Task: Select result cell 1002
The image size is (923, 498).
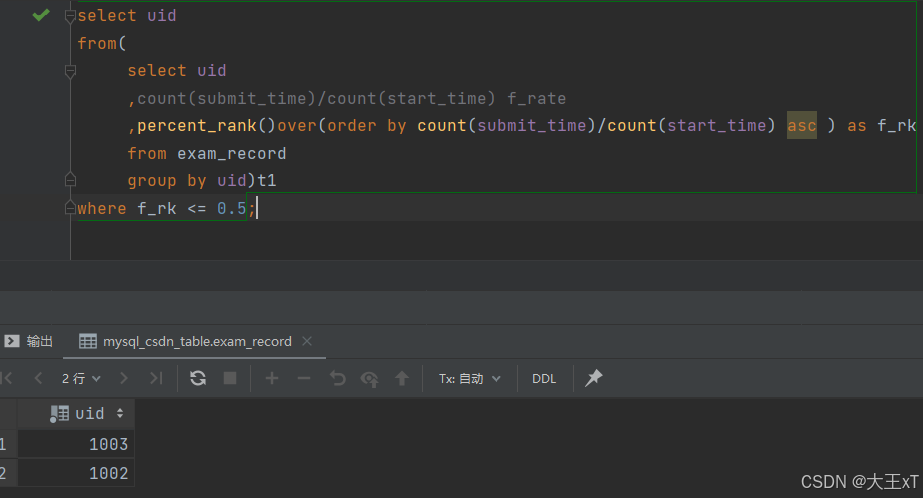Action: [x=77, y=473]
